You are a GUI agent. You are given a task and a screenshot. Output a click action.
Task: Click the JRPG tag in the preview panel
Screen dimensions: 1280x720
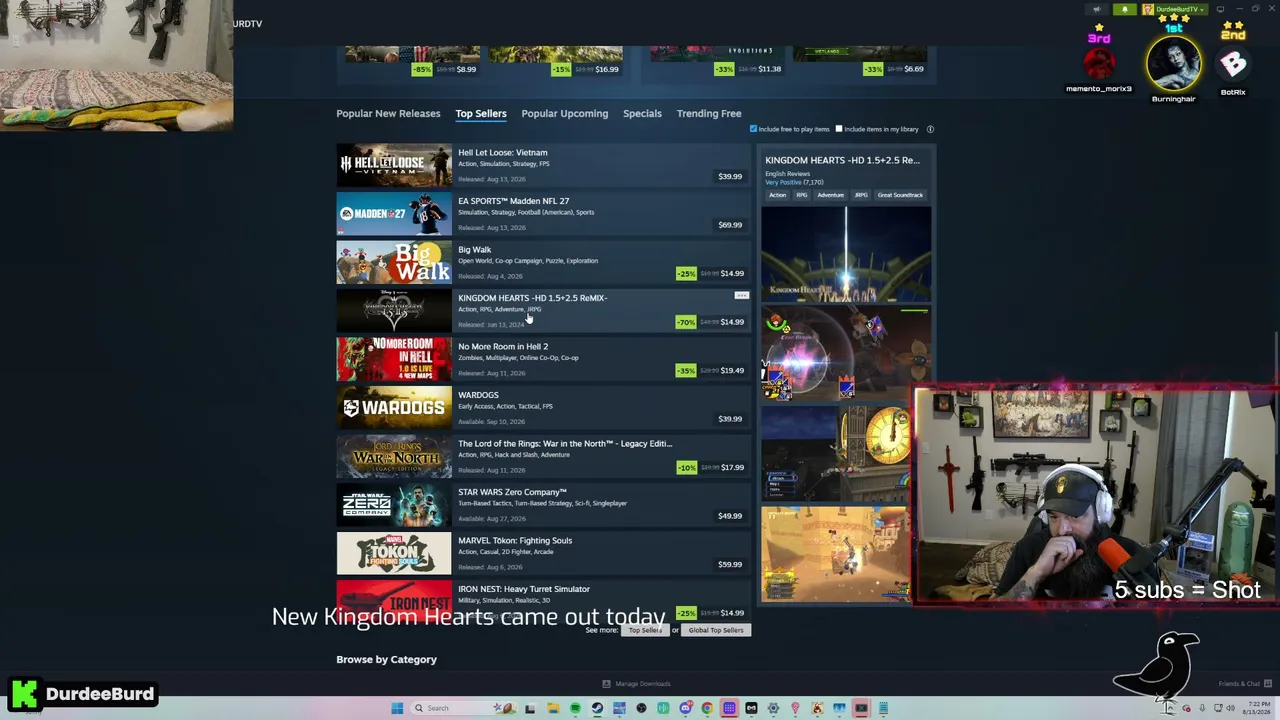[860, 195]
